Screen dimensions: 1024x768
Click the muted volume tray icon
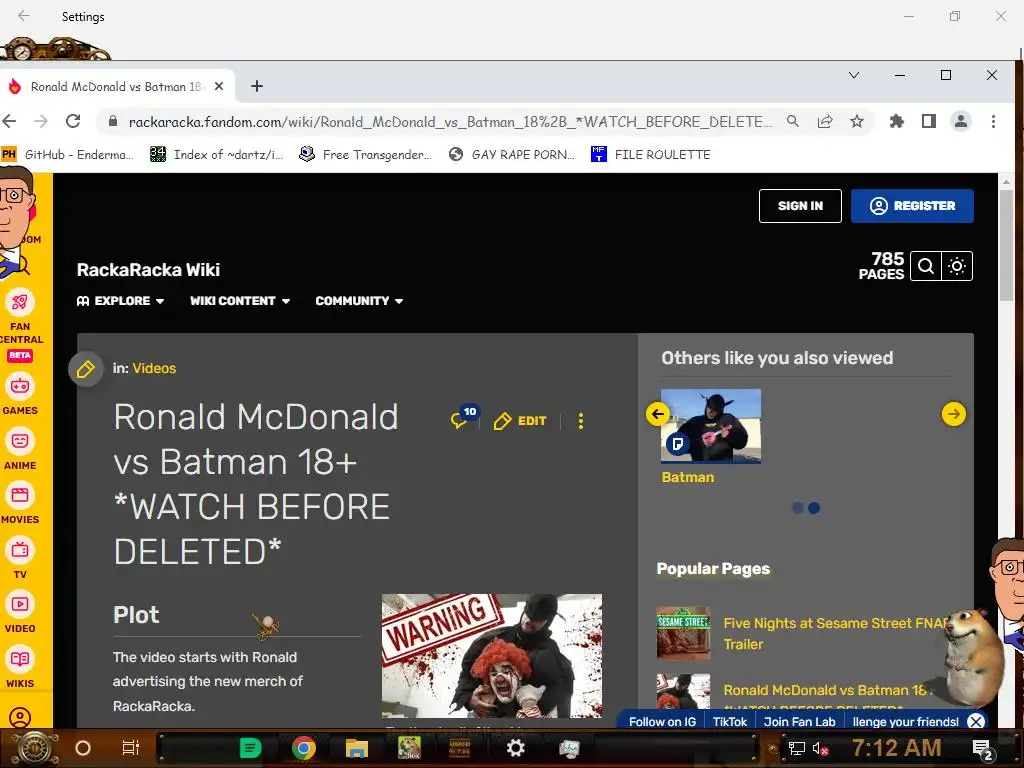tap(820, 748)
